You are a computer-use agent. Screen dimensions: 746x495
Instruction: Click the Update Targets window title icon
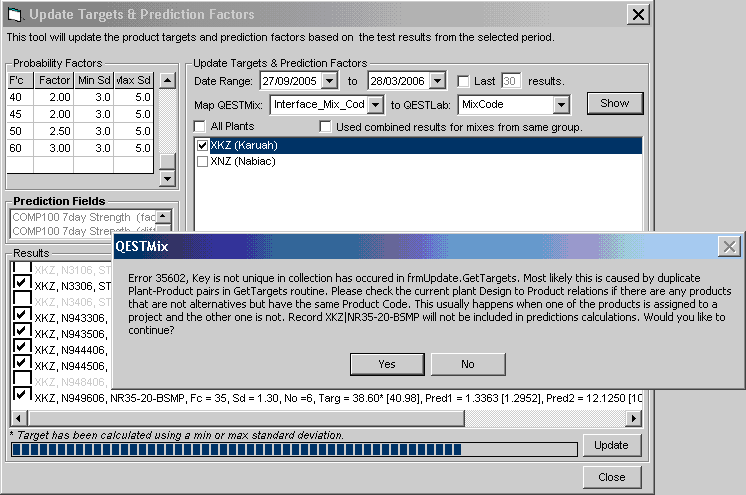coord(14,15)
